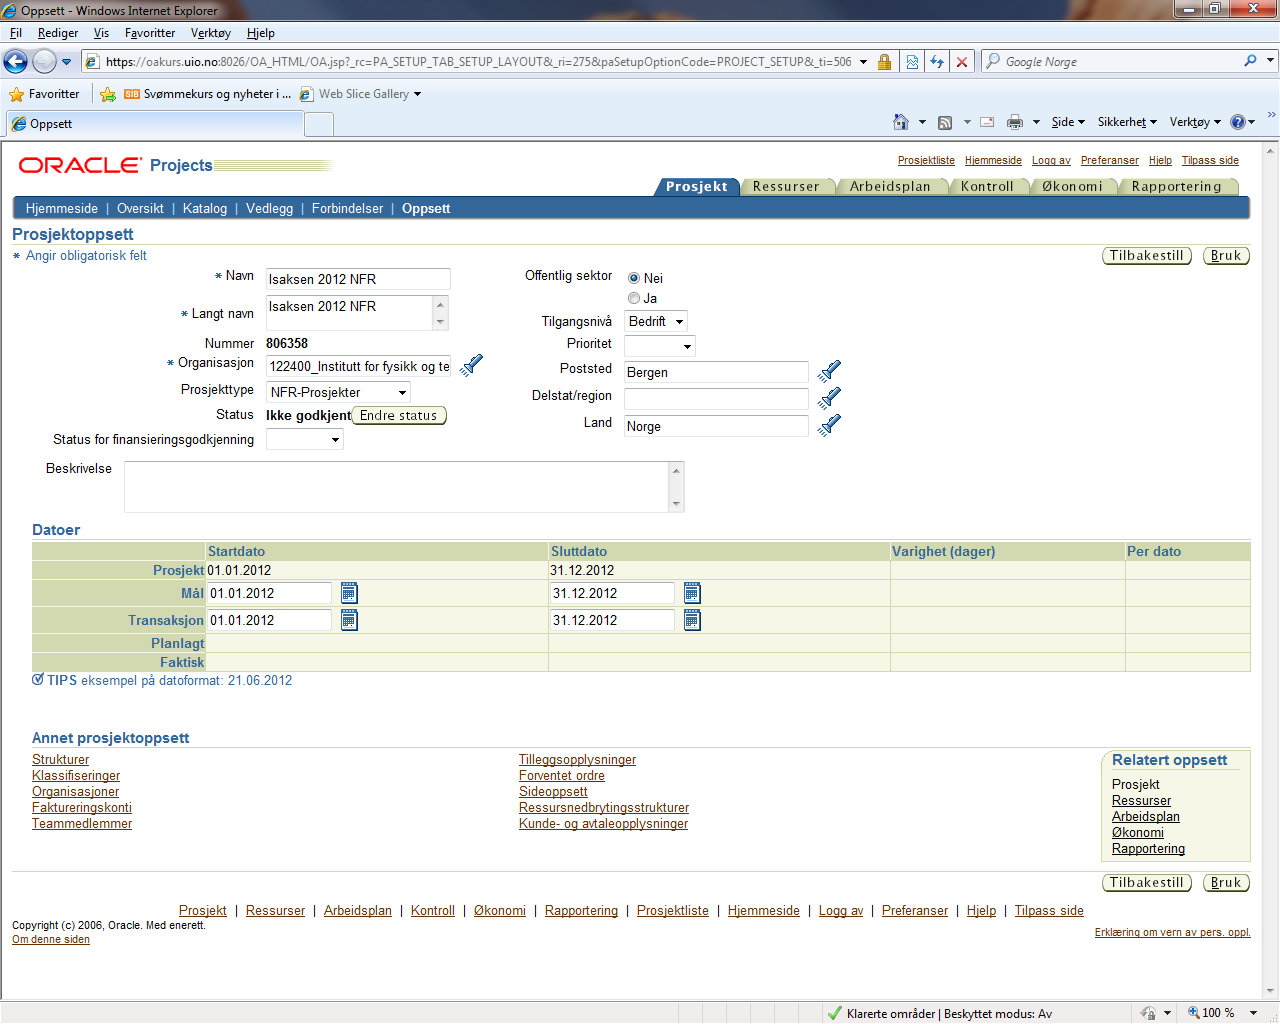Switch to the Arbeidsplan tab
This screenshot has height=1024, width=1280.
pos(890,186)
